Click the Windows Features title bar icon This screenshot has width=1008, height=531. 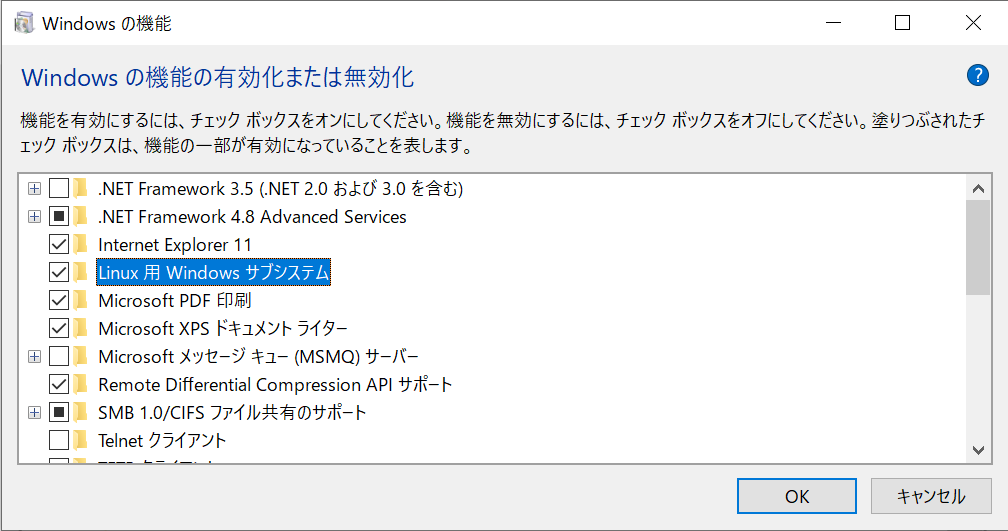24,23
